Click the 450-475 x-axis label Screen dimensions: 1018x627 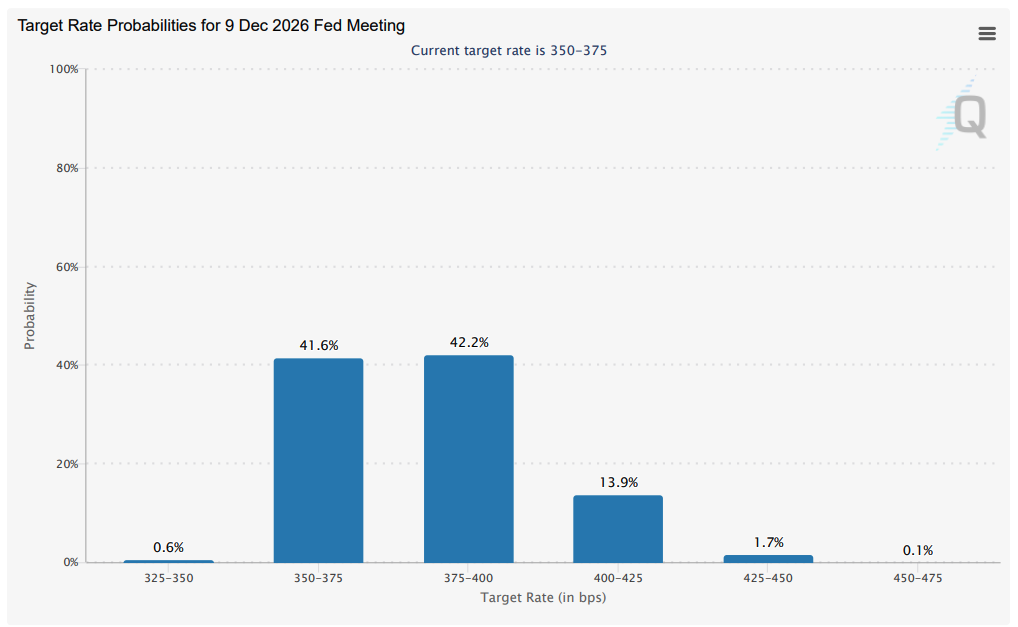(917, 578)
